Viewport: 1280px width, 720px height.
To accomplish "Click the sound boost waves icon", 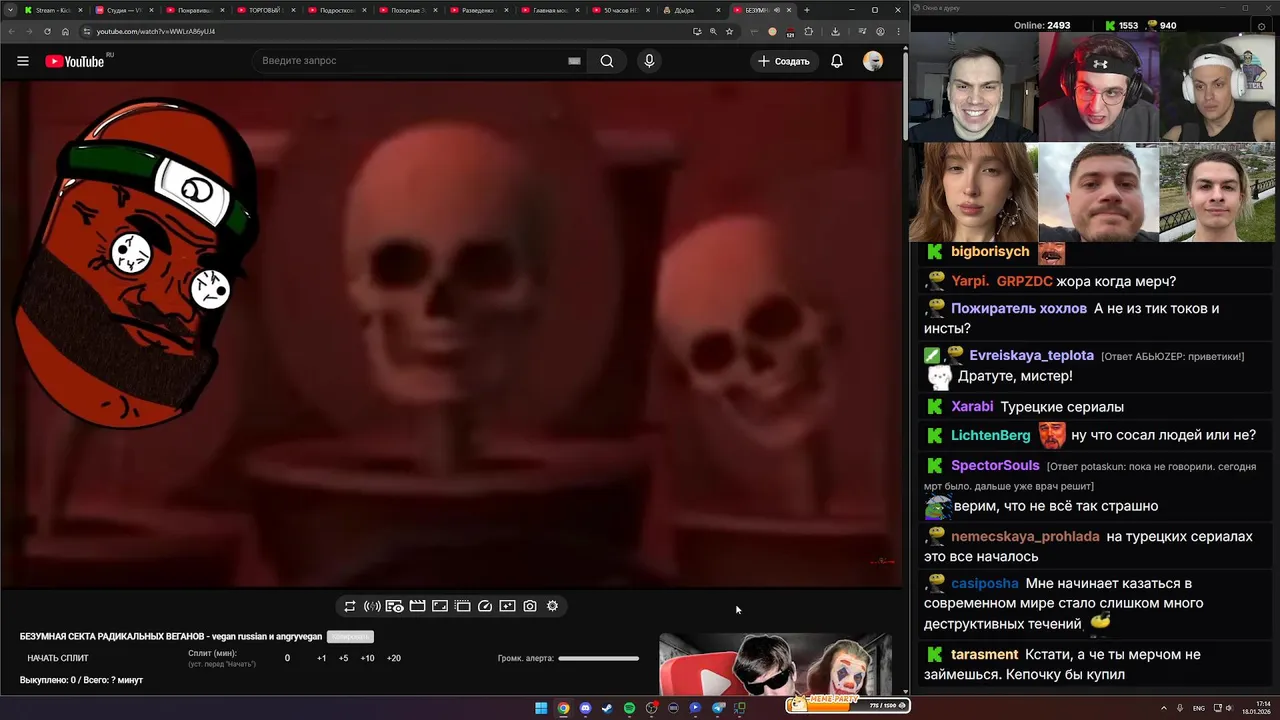I will tap(372, 606).
